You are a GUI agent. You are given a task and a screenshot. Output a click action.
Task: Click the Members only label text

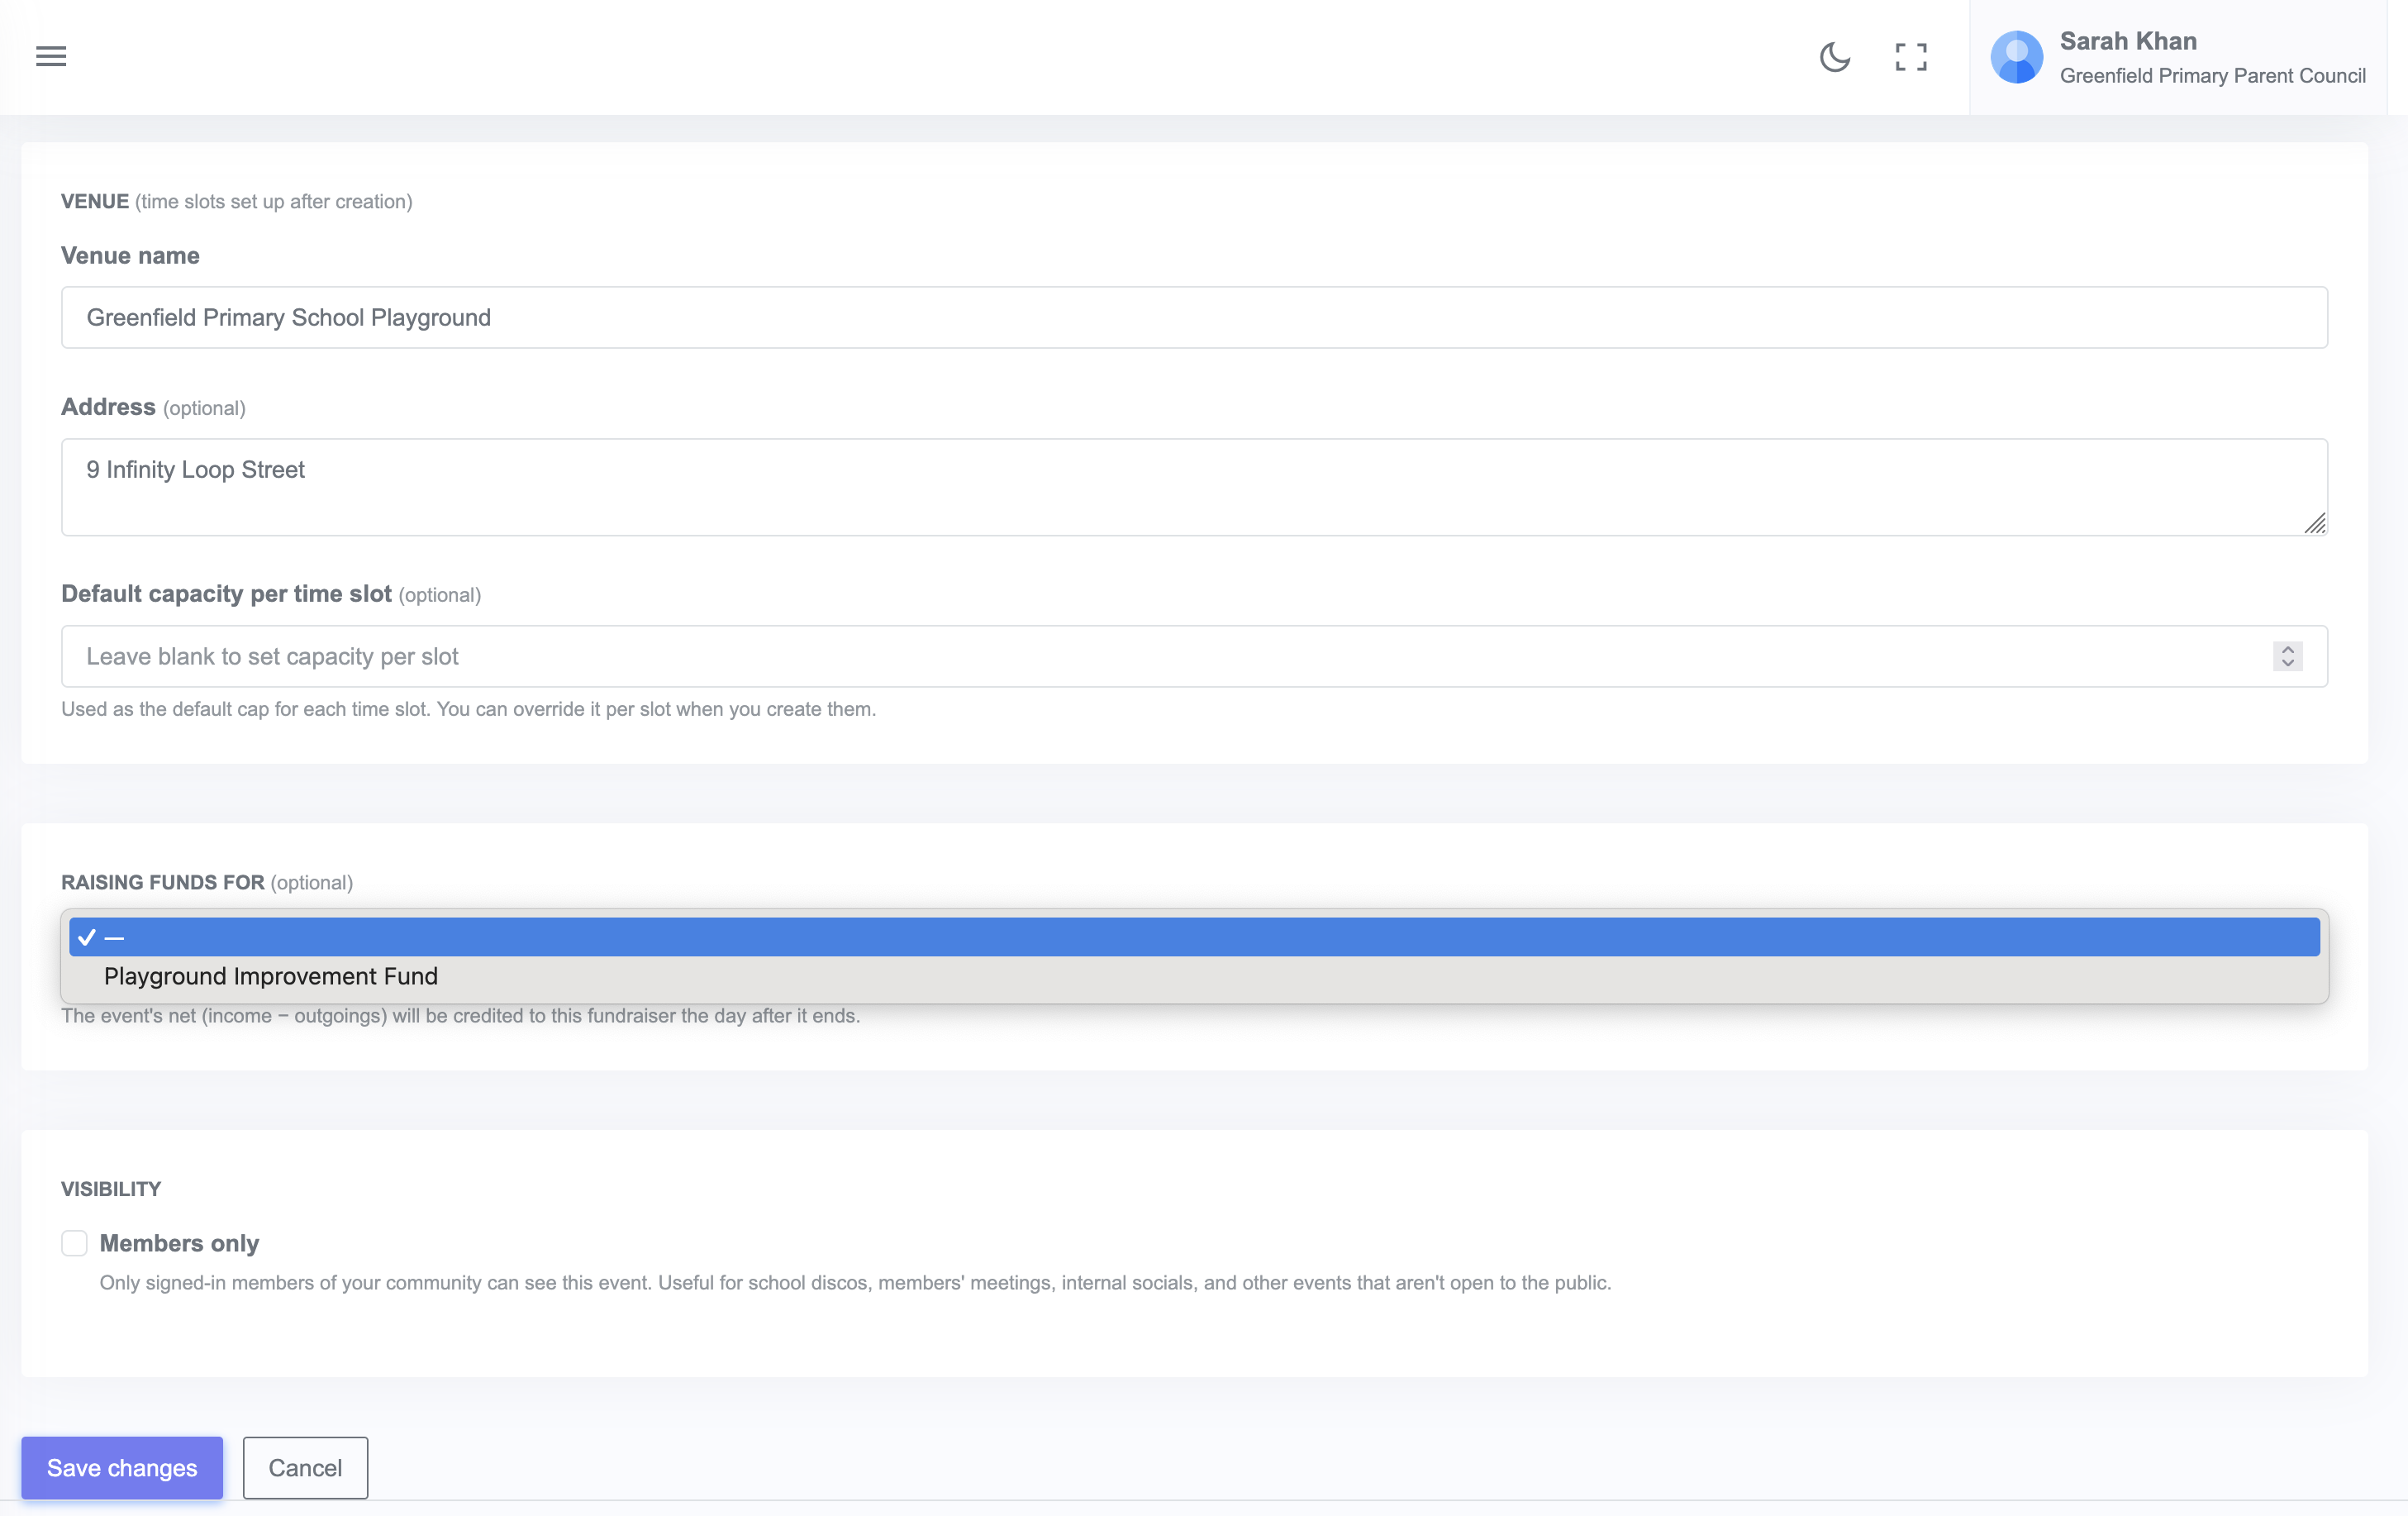(179, 1243)
